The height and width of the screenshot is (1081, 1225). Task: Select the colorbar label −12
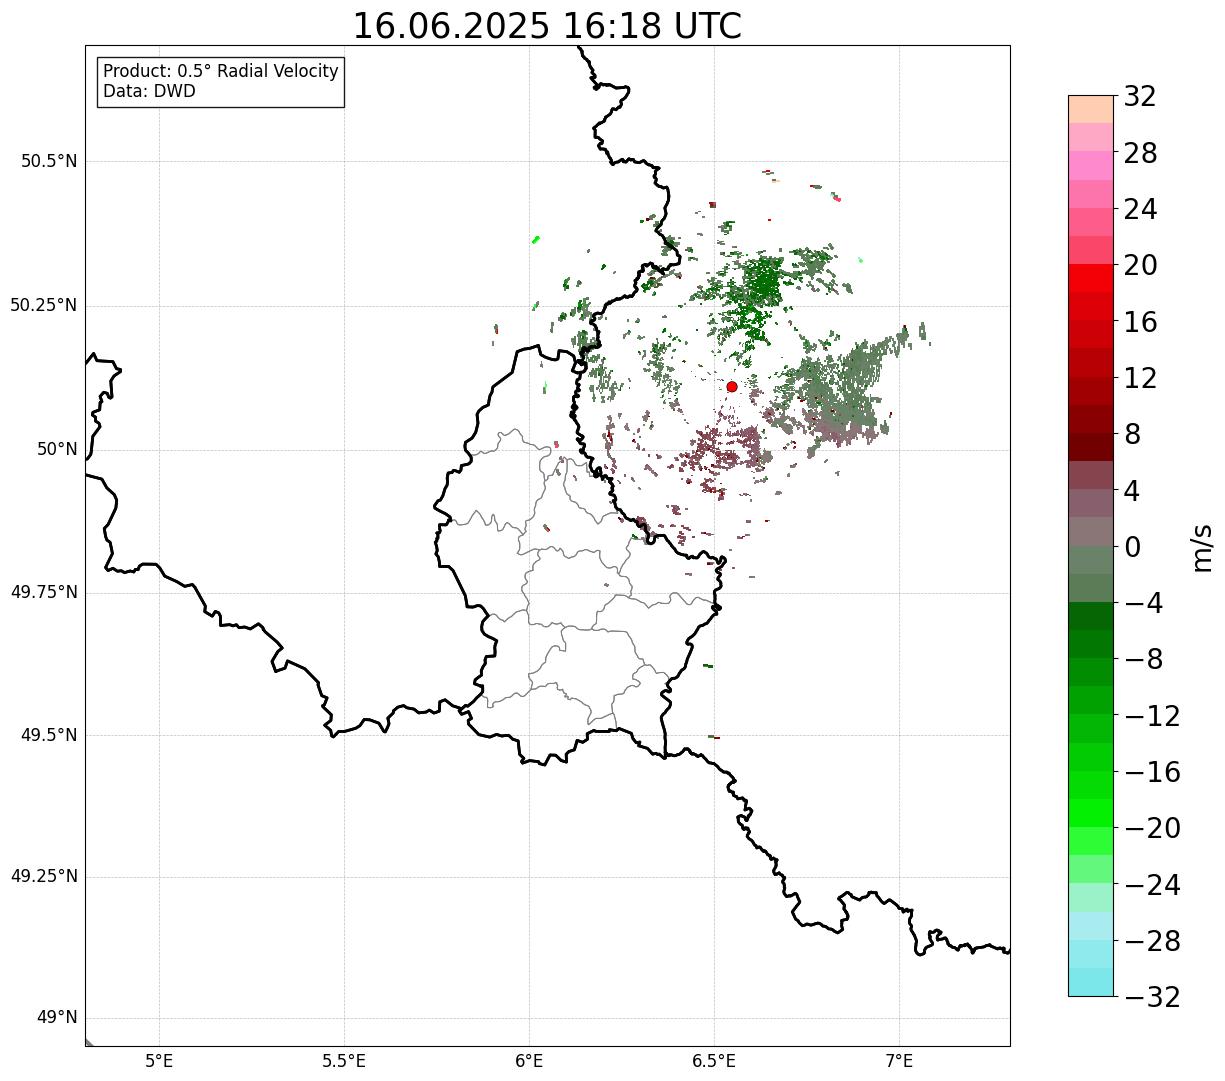tap(1152, 717)
